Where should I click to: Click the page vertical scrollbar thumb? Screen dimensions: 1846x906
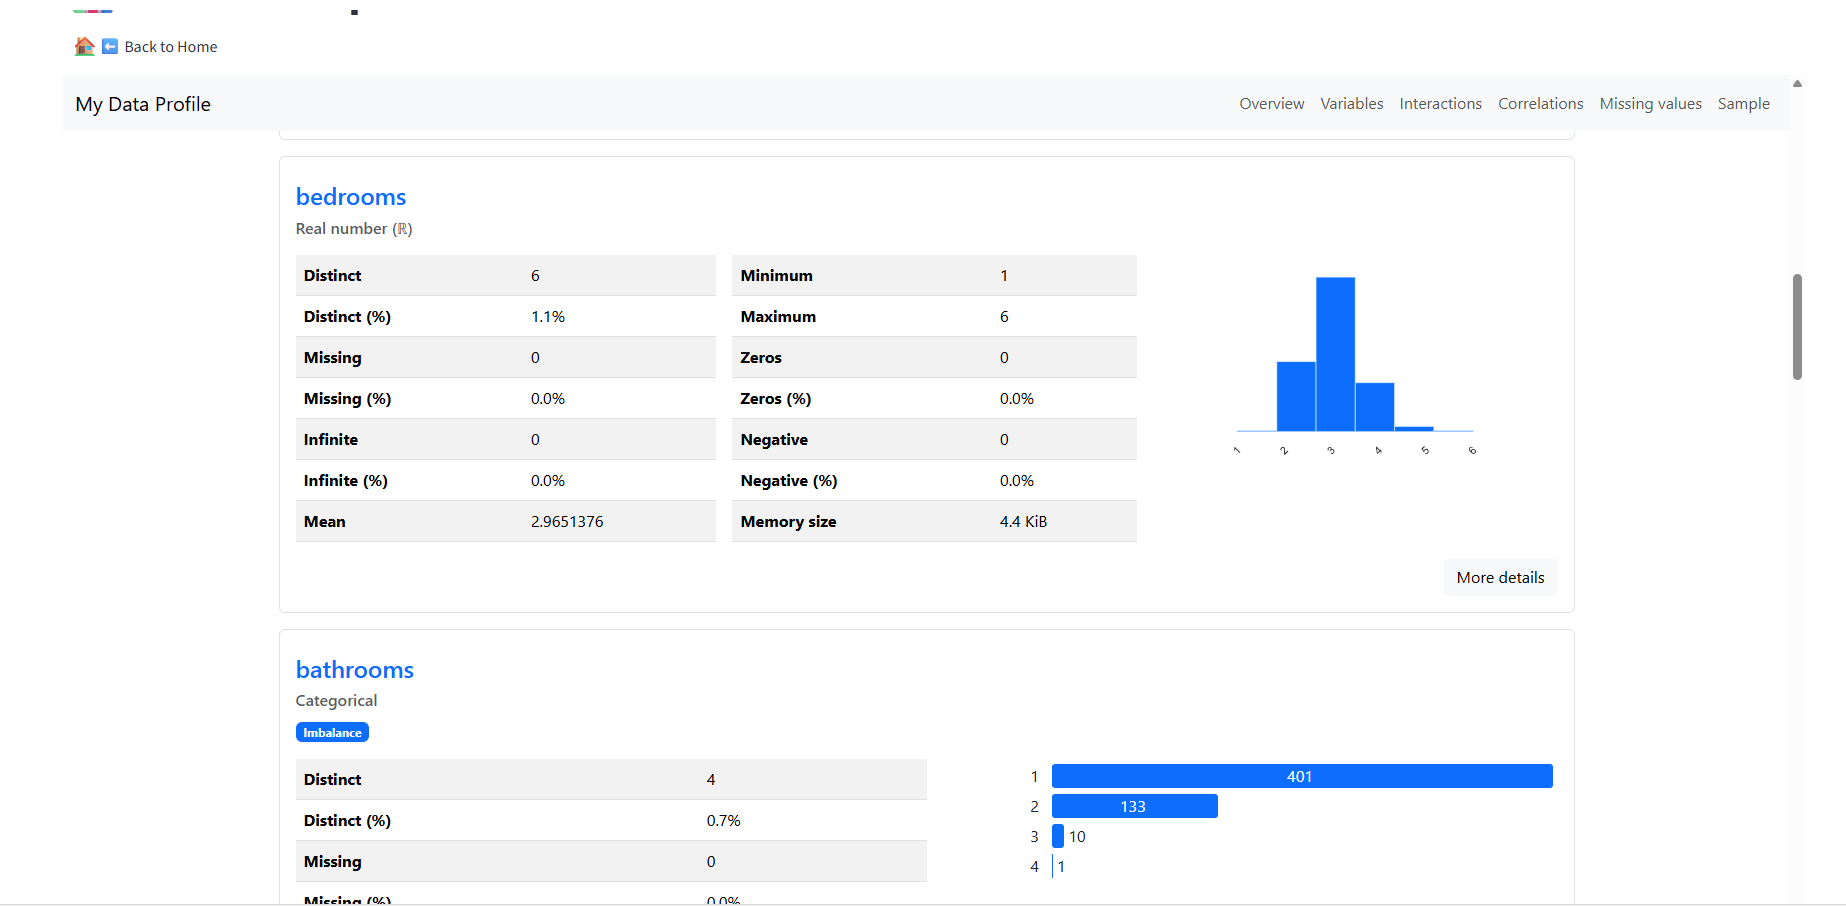click(x=1797, y=327)
